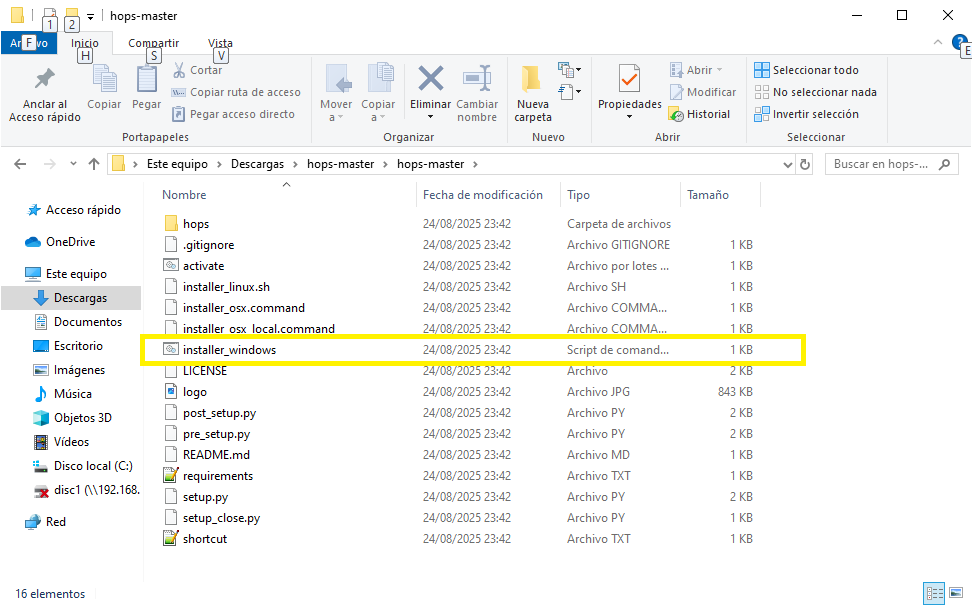The image size is (972, 606).
Task: Open Imágenes in the navigation pane
Action: (69, 370)
